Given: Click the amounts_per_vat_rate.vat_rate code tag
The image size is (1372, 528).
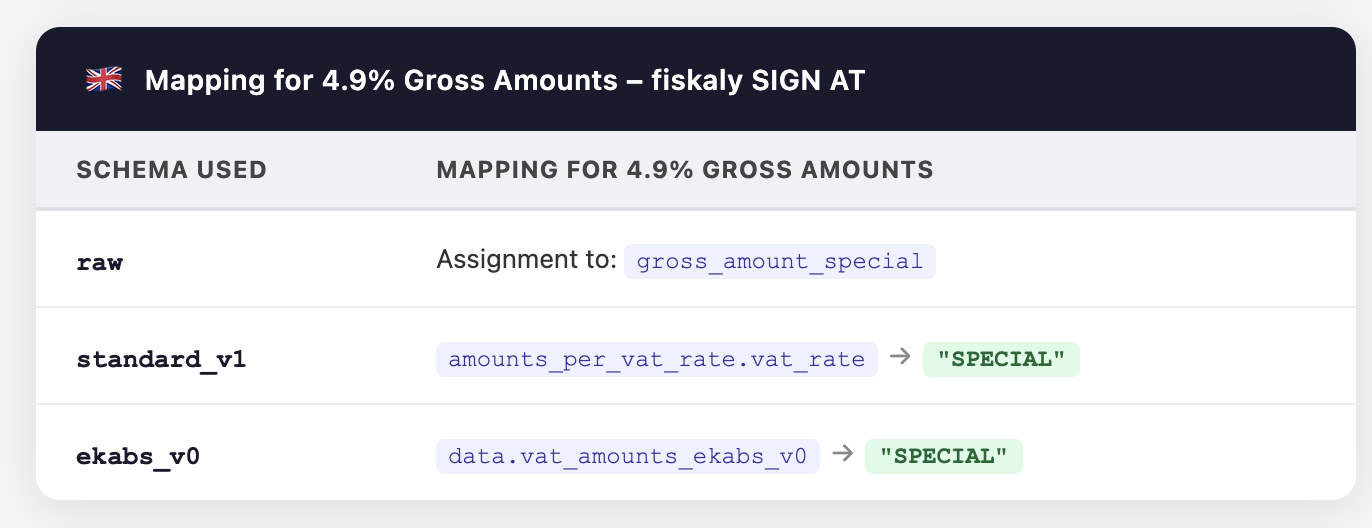Looking at the screenshot, I should [x=656, y=359].
